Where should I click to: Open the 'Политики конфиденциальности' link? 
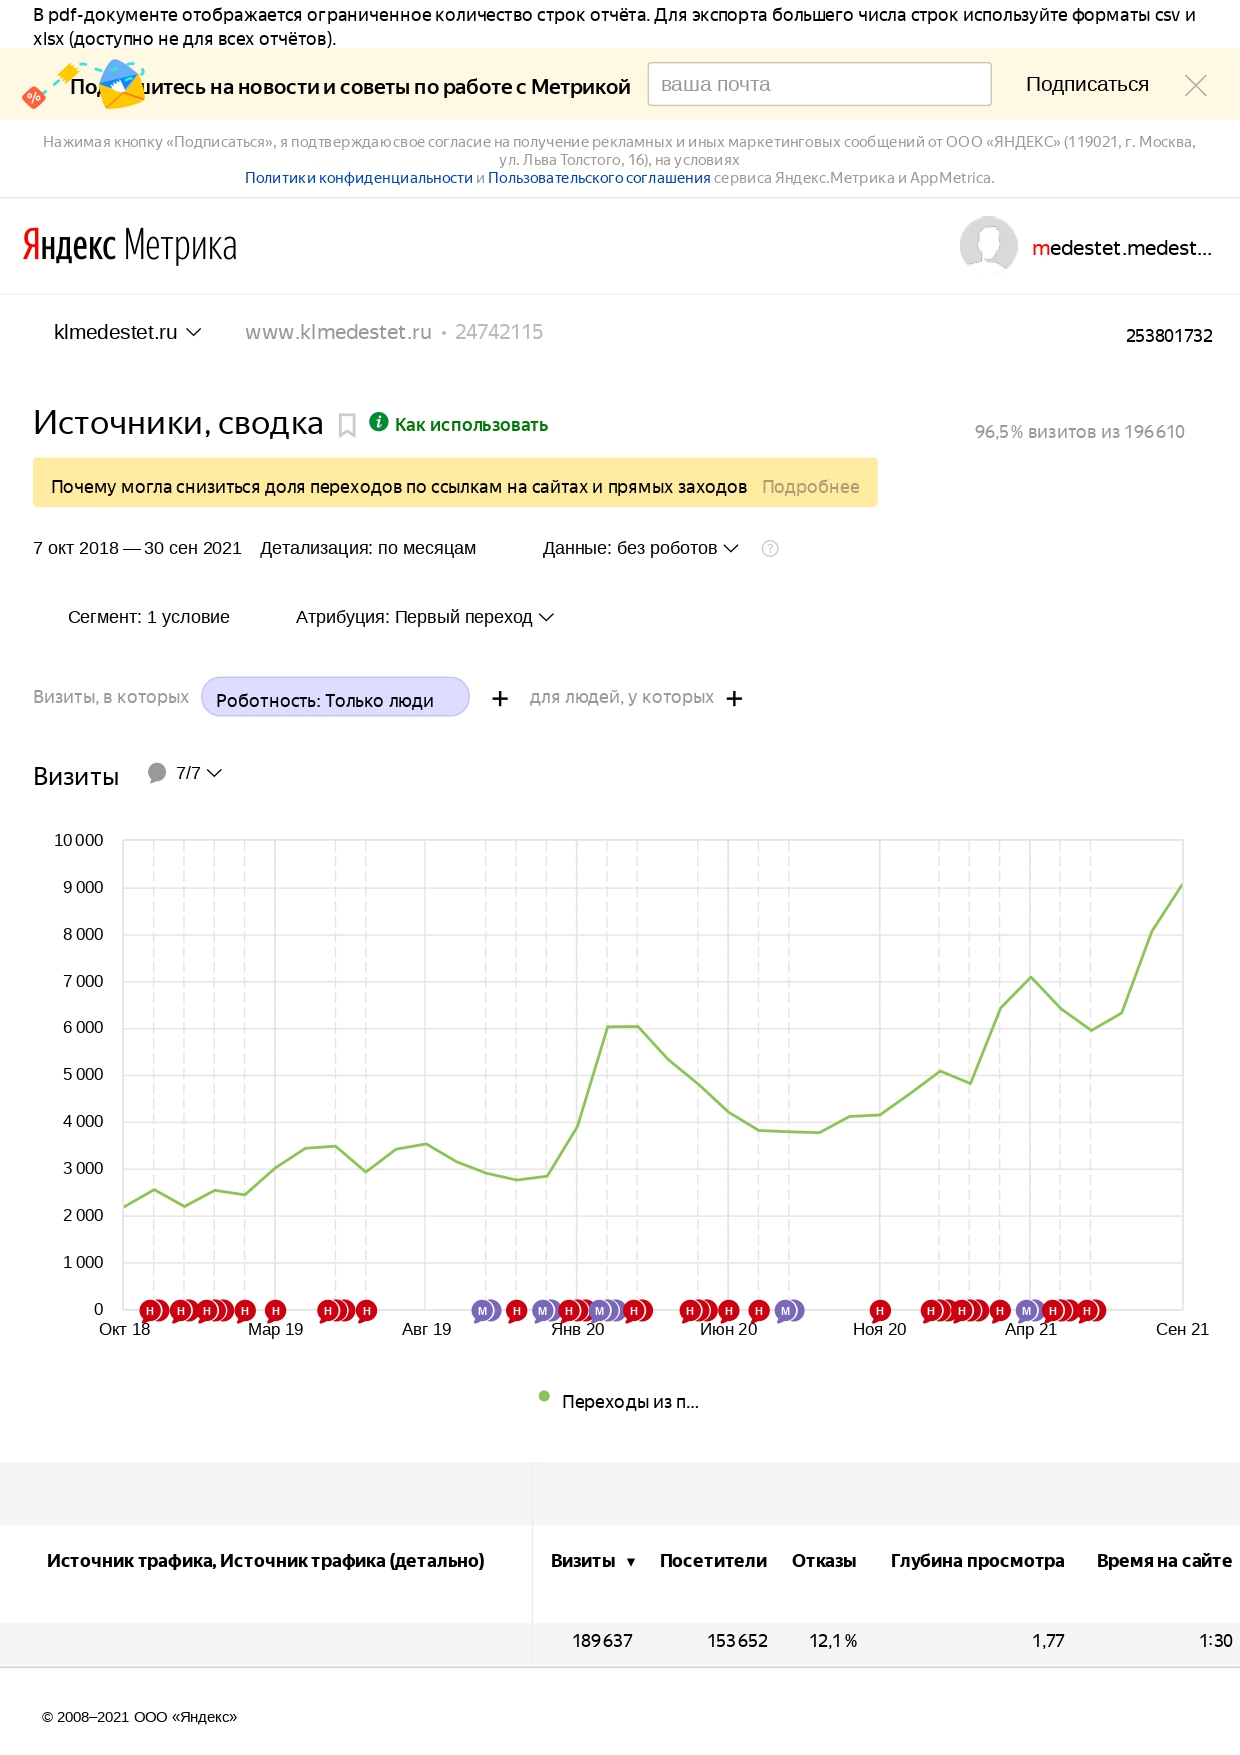click(359, 178)
